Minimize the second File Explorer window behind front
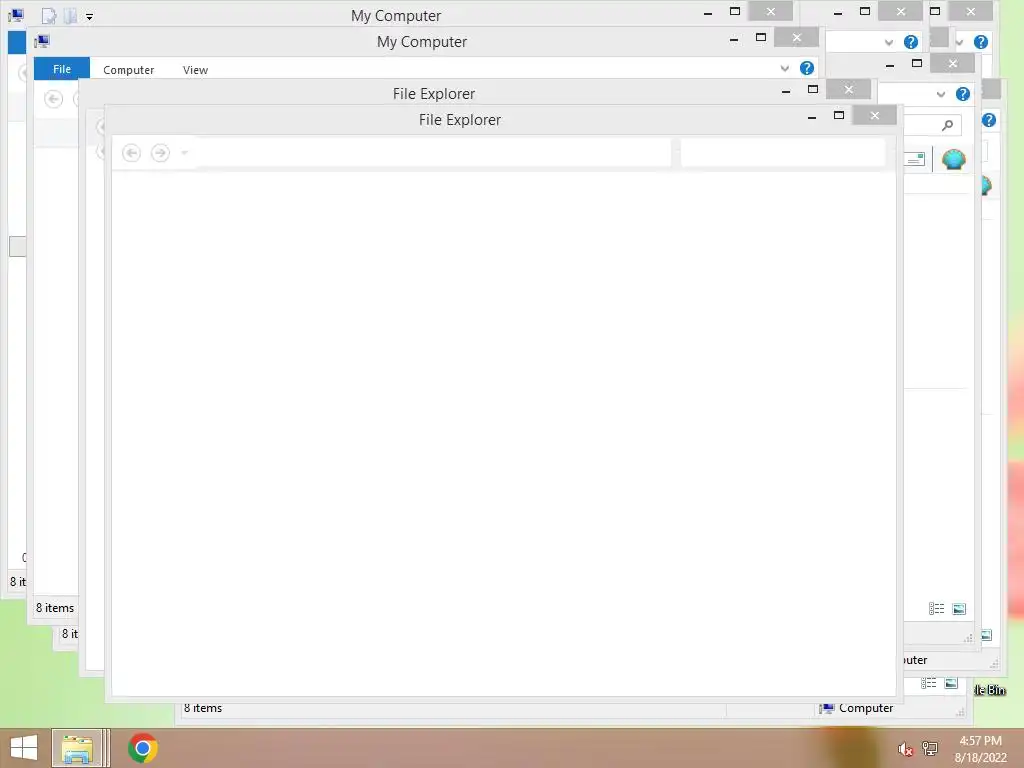Screen dimensions: 1024x768 coord(786,91)
